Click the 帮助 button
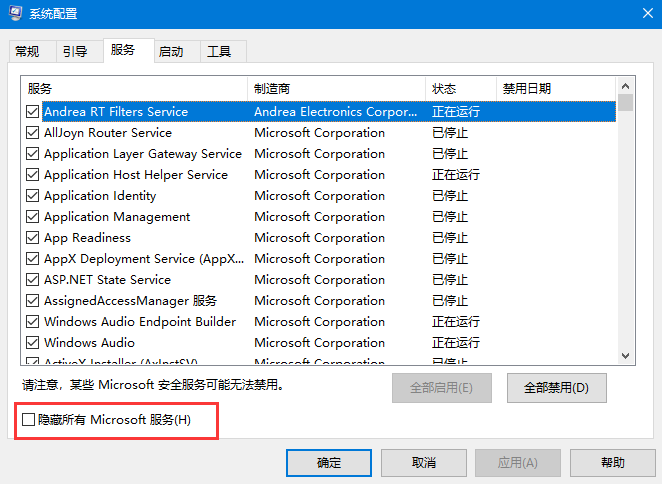 point(613,463)
